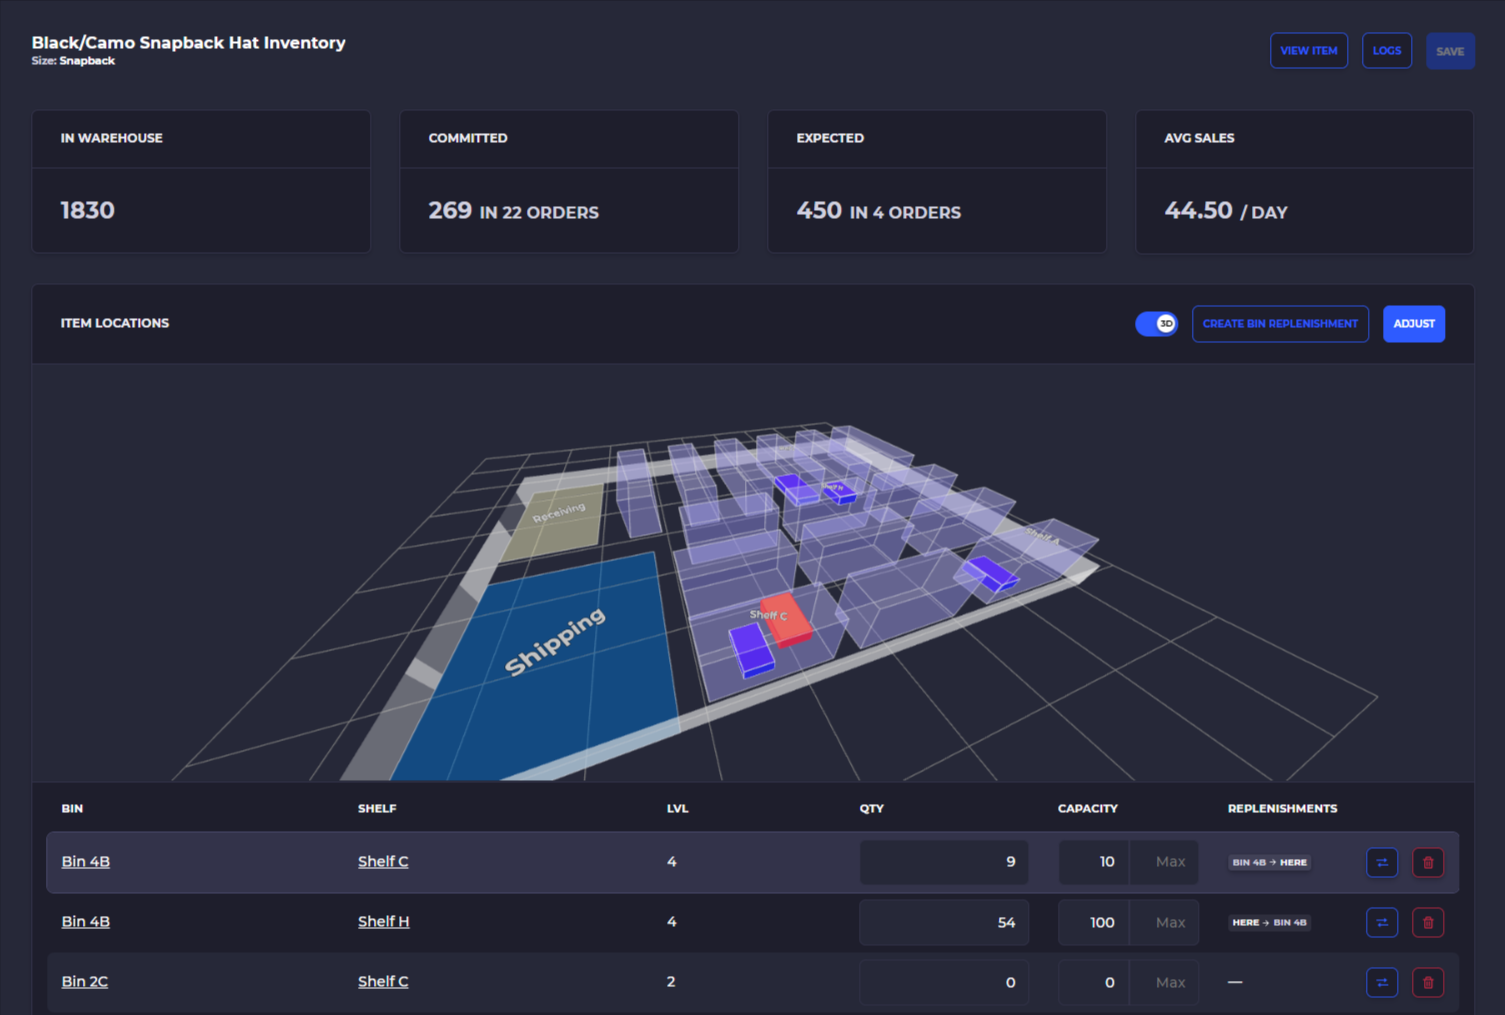
Task: Click Create Bin Replenishment
Action: [1280, 324]
